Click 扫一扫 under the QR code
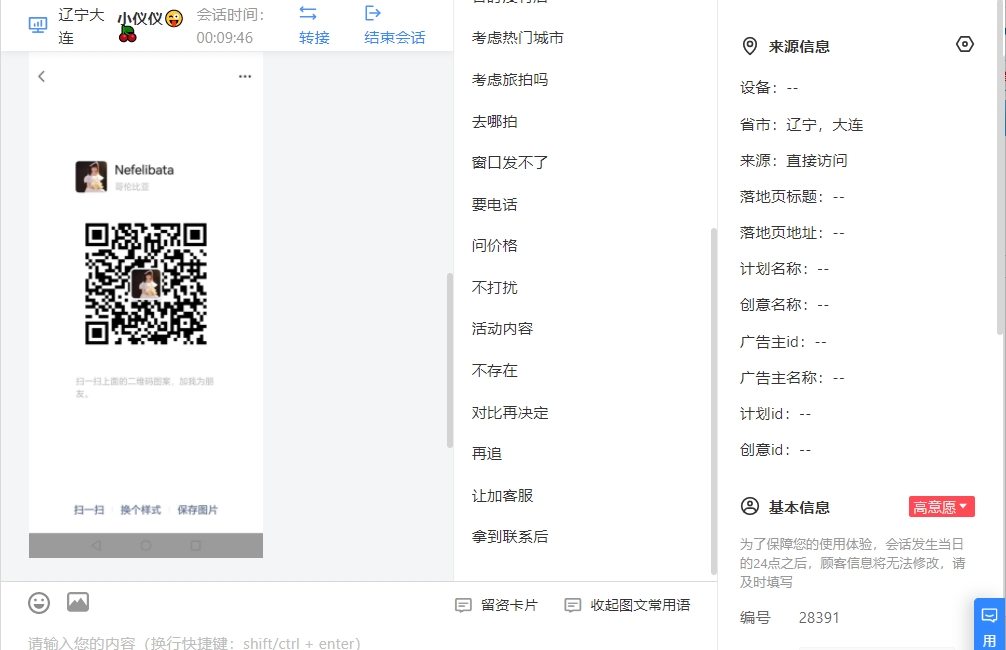 (x=89, y=509)
